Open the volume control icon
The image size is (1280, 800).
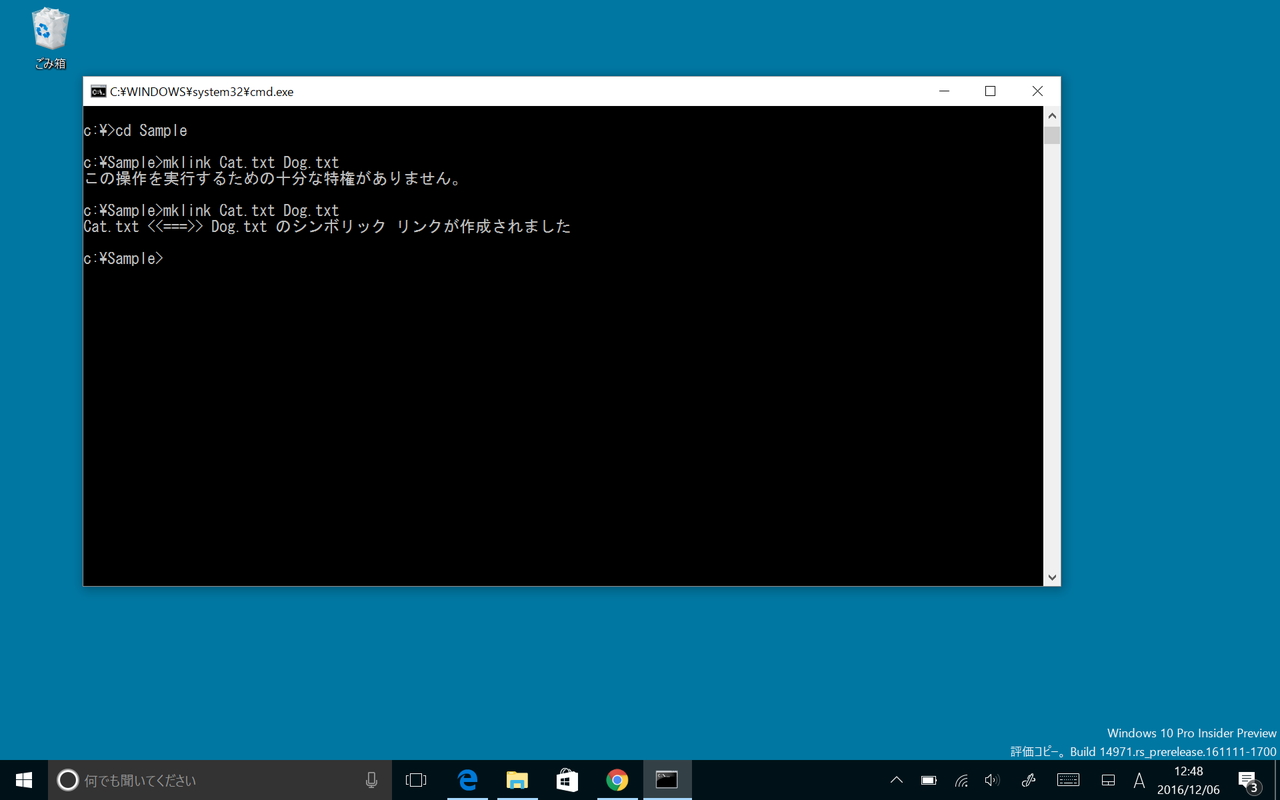992,780
